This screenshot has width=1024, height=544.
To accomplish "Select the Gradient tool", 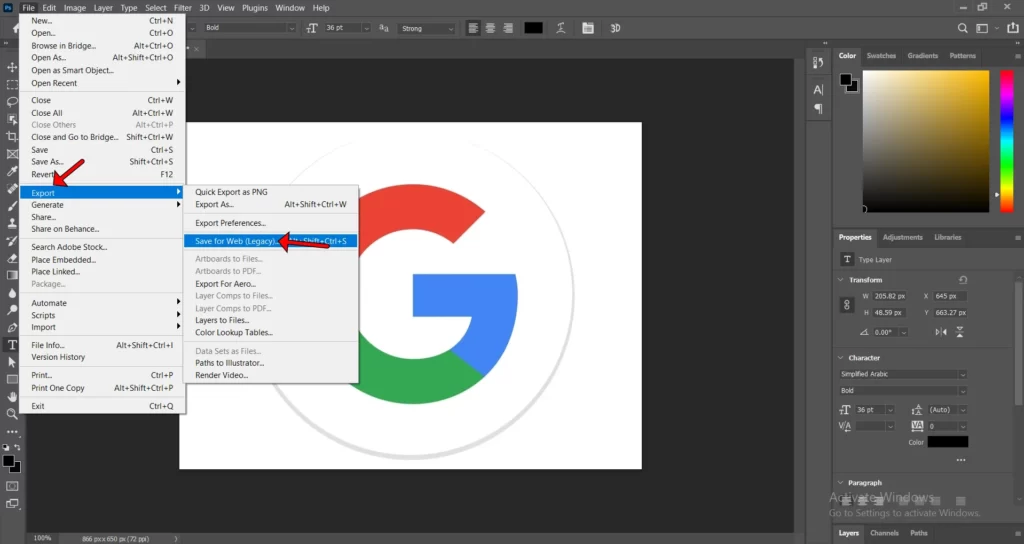I will click(12, 275).
